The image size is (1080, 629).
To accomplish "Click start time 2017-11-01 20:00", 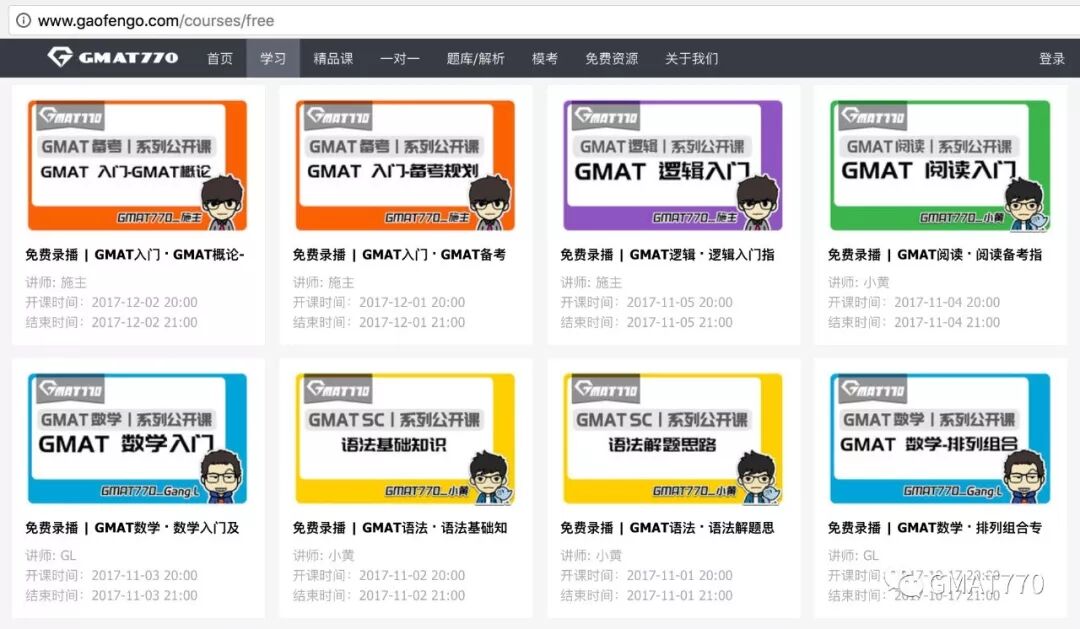I will tap(680, 575).
